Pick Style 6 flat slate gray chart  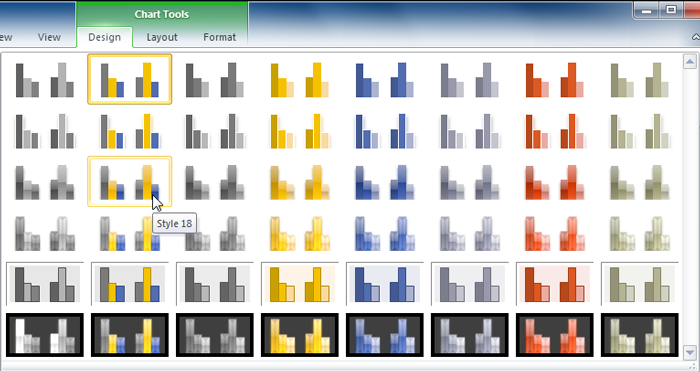tap(470, 79)
